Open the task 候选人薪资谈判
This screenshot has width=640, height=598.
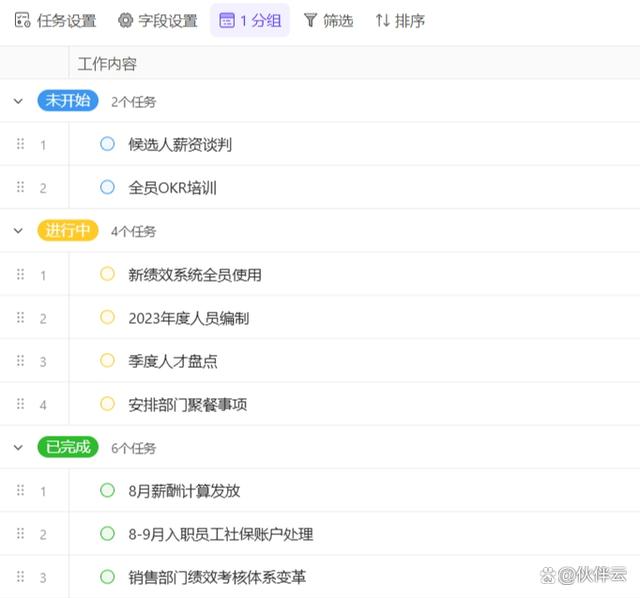(x=180, y=144)
